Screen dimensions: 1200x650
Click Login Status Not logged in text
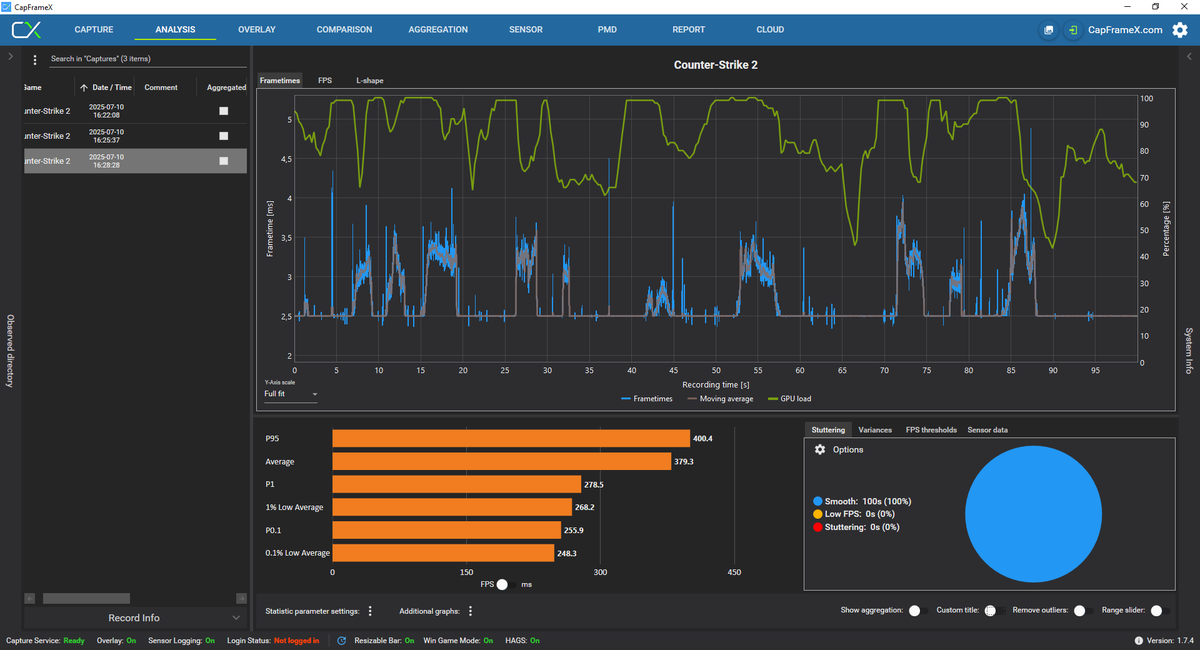click(x=273, y=640)
